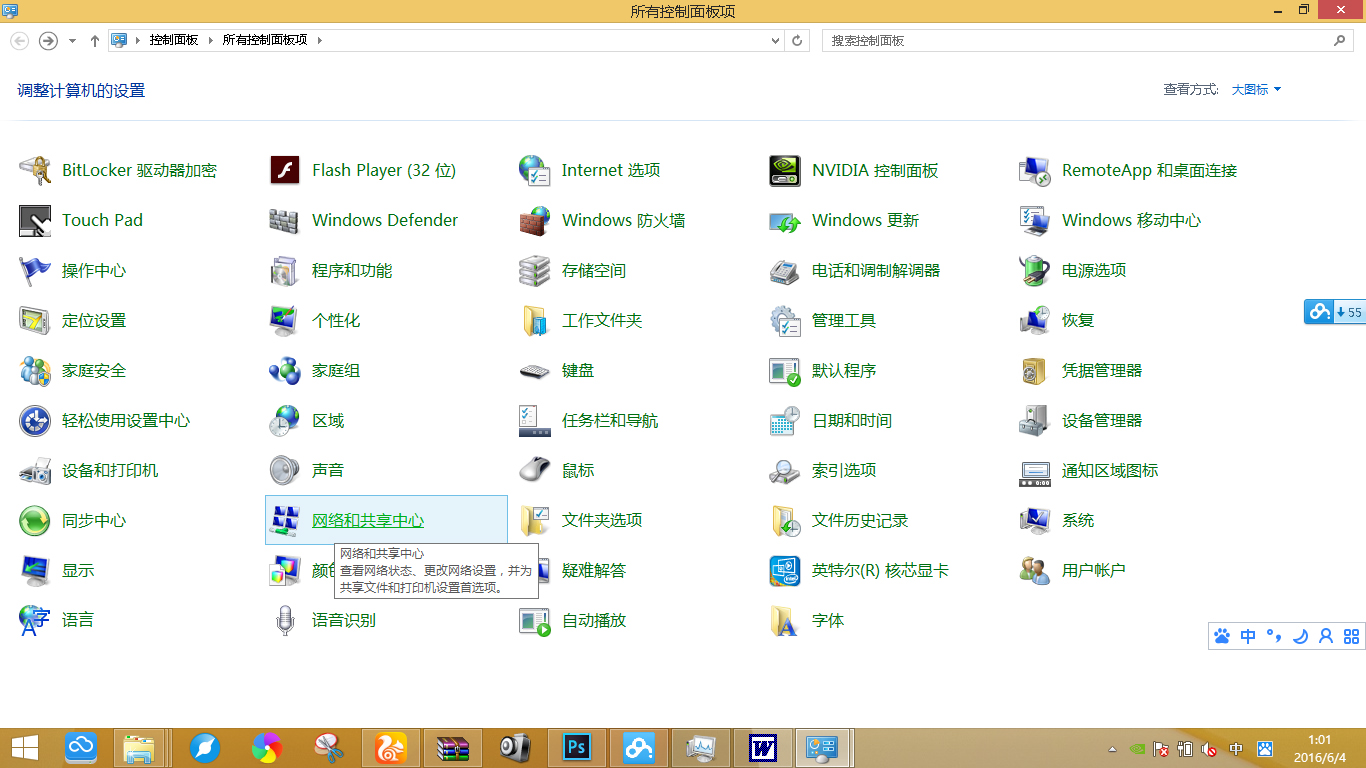Launch Photoshop from the taskbar

pos(576,747)
